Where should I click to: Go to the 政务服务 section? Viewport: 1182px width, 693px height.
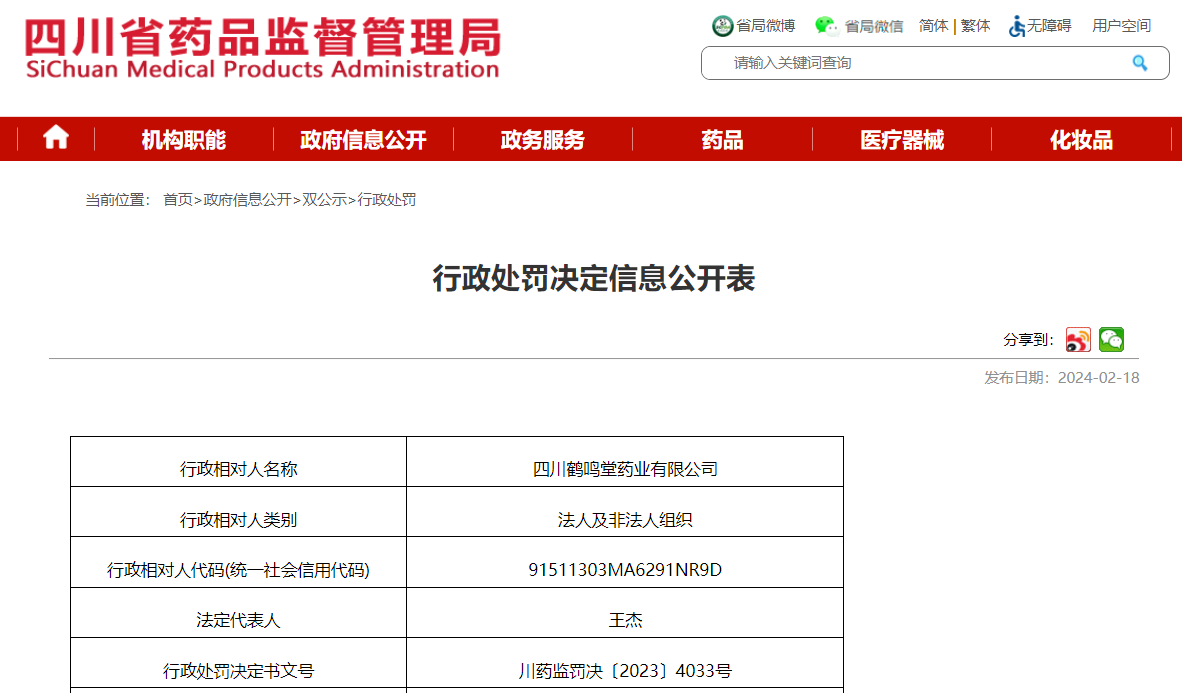click(x=542, y=140)
